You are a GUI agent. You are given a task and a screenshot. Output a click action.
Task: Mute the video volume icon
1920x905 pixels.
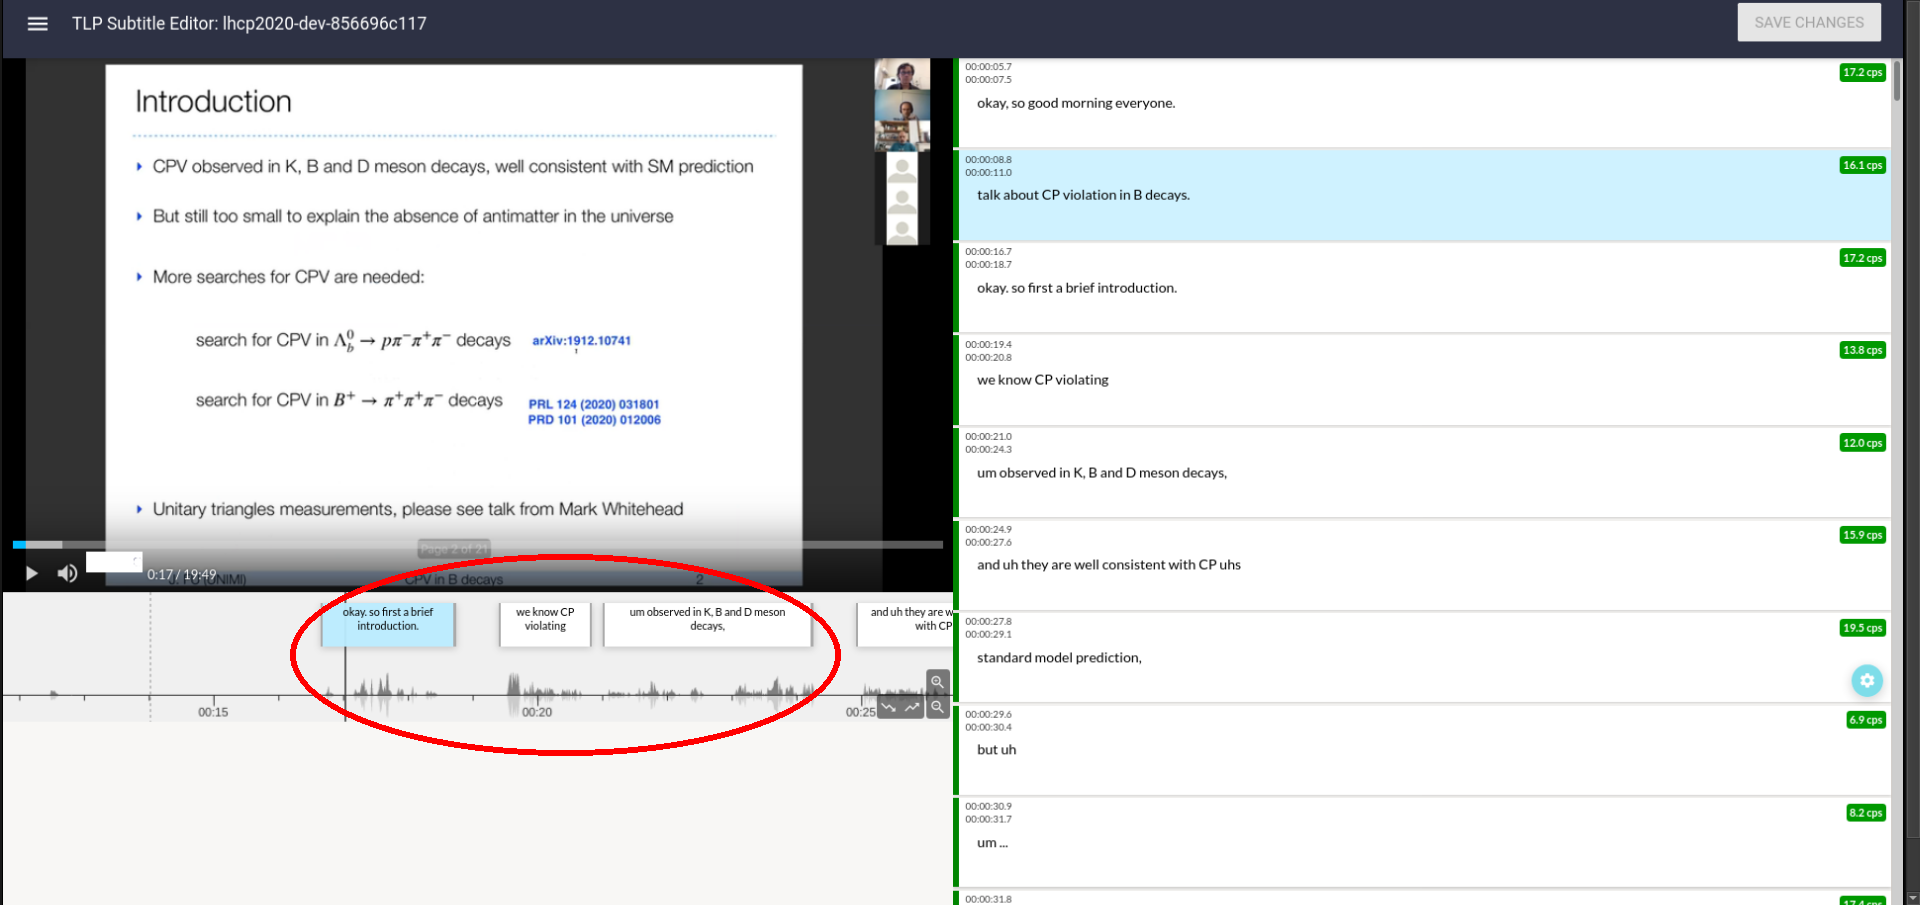[67, 573]
